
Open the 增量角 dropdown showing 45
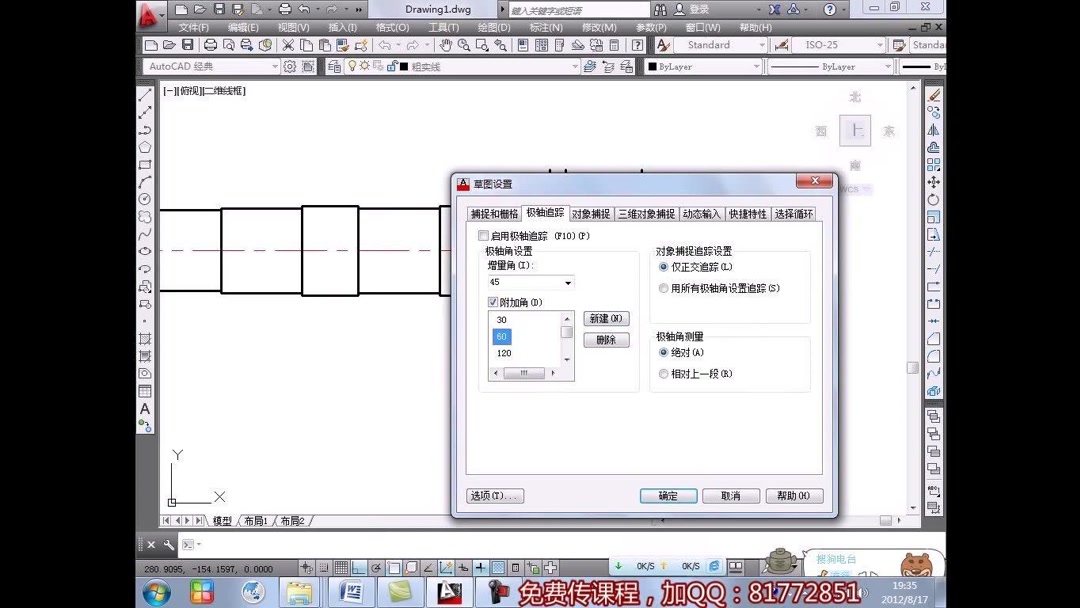568,283
